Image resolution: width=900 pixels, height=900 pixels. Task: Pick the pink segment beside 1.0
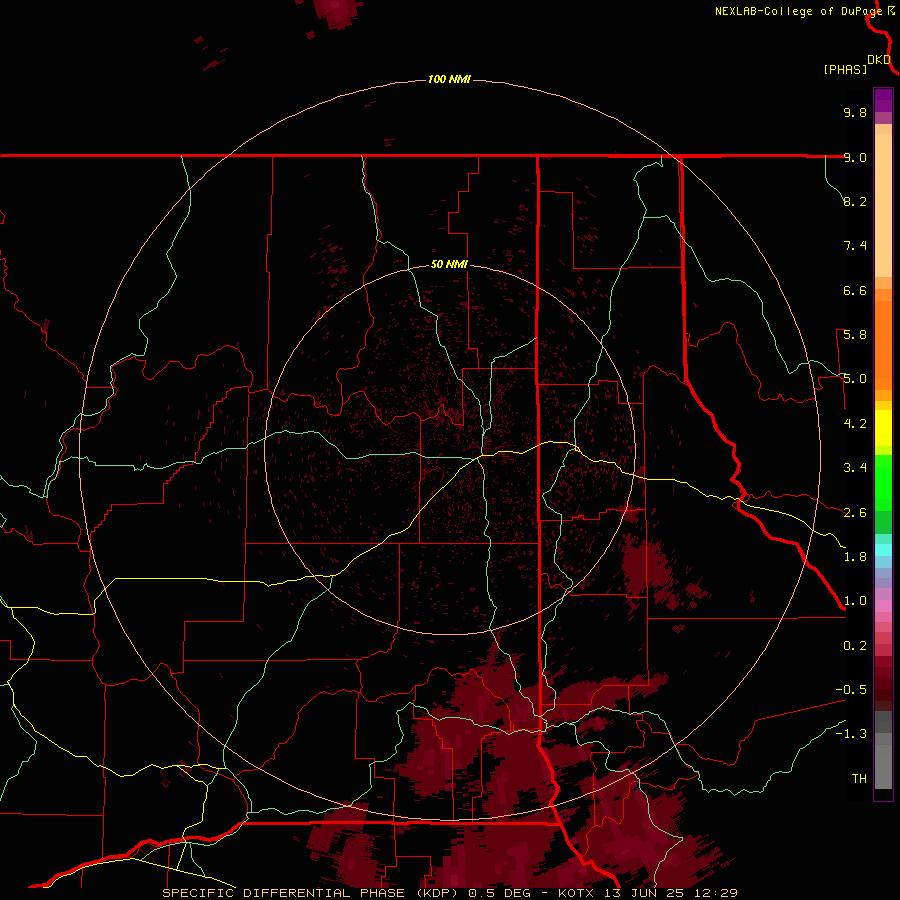pyautogui.click(x=883, y=606)
